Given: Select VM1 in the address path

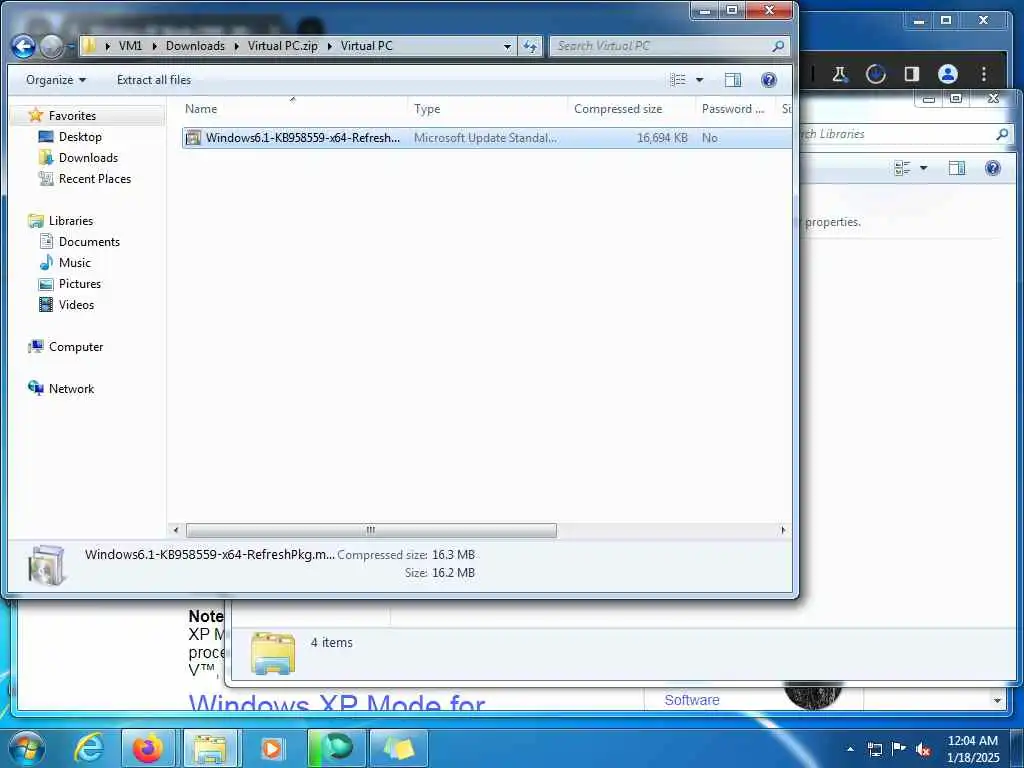Looking at the screenshot, I should 130,46.
